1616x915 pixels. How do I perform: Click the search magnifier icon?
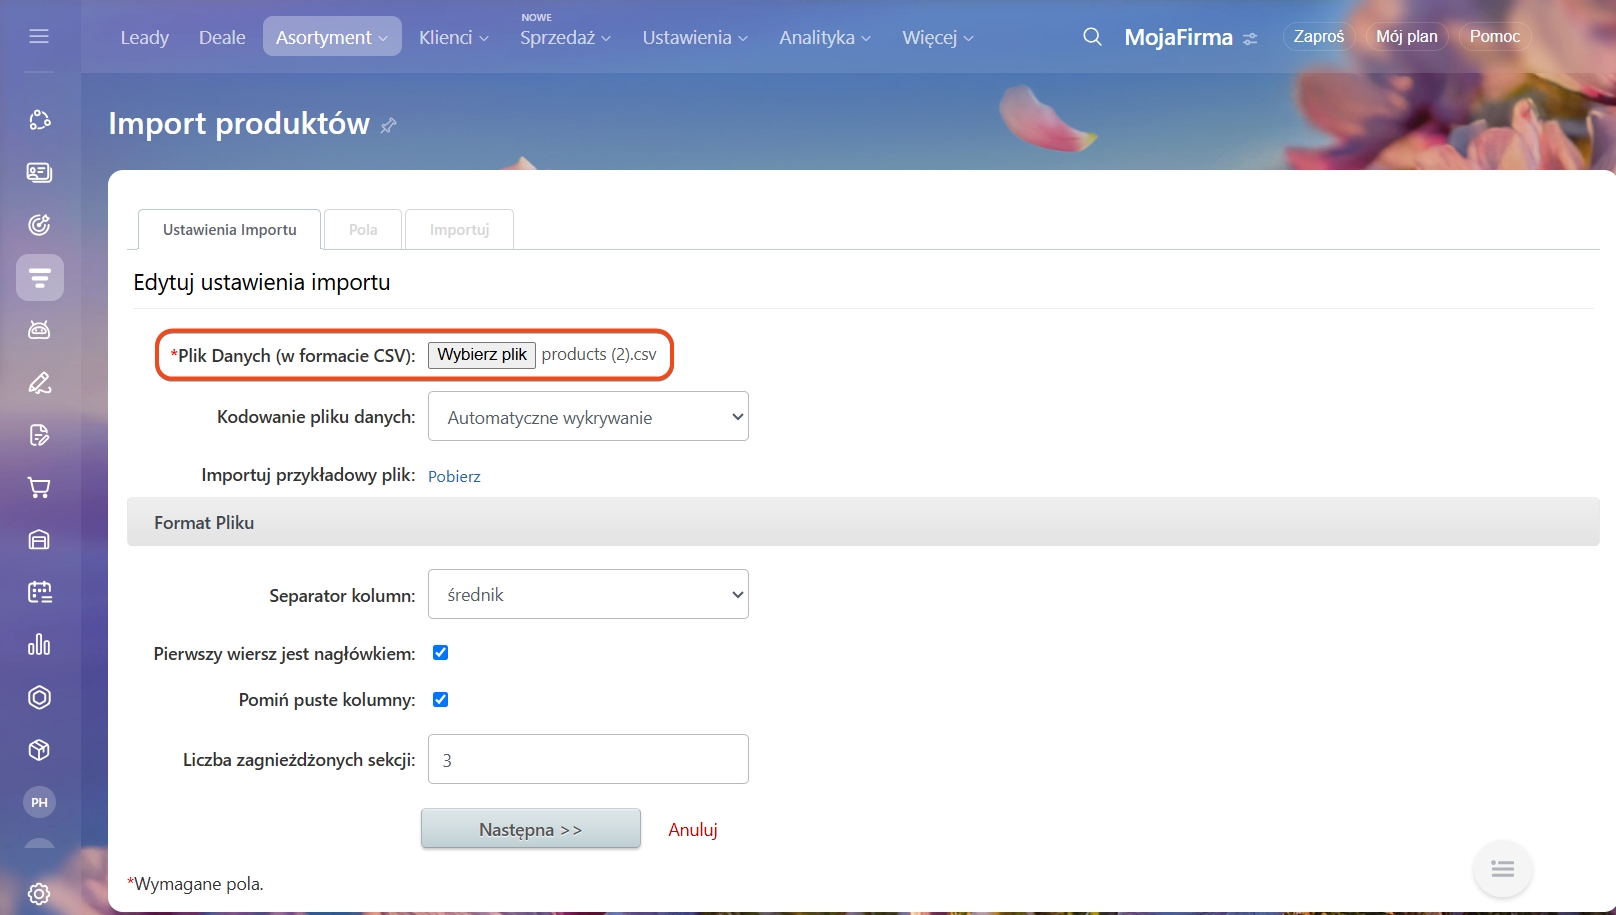tap(1092, 37)
